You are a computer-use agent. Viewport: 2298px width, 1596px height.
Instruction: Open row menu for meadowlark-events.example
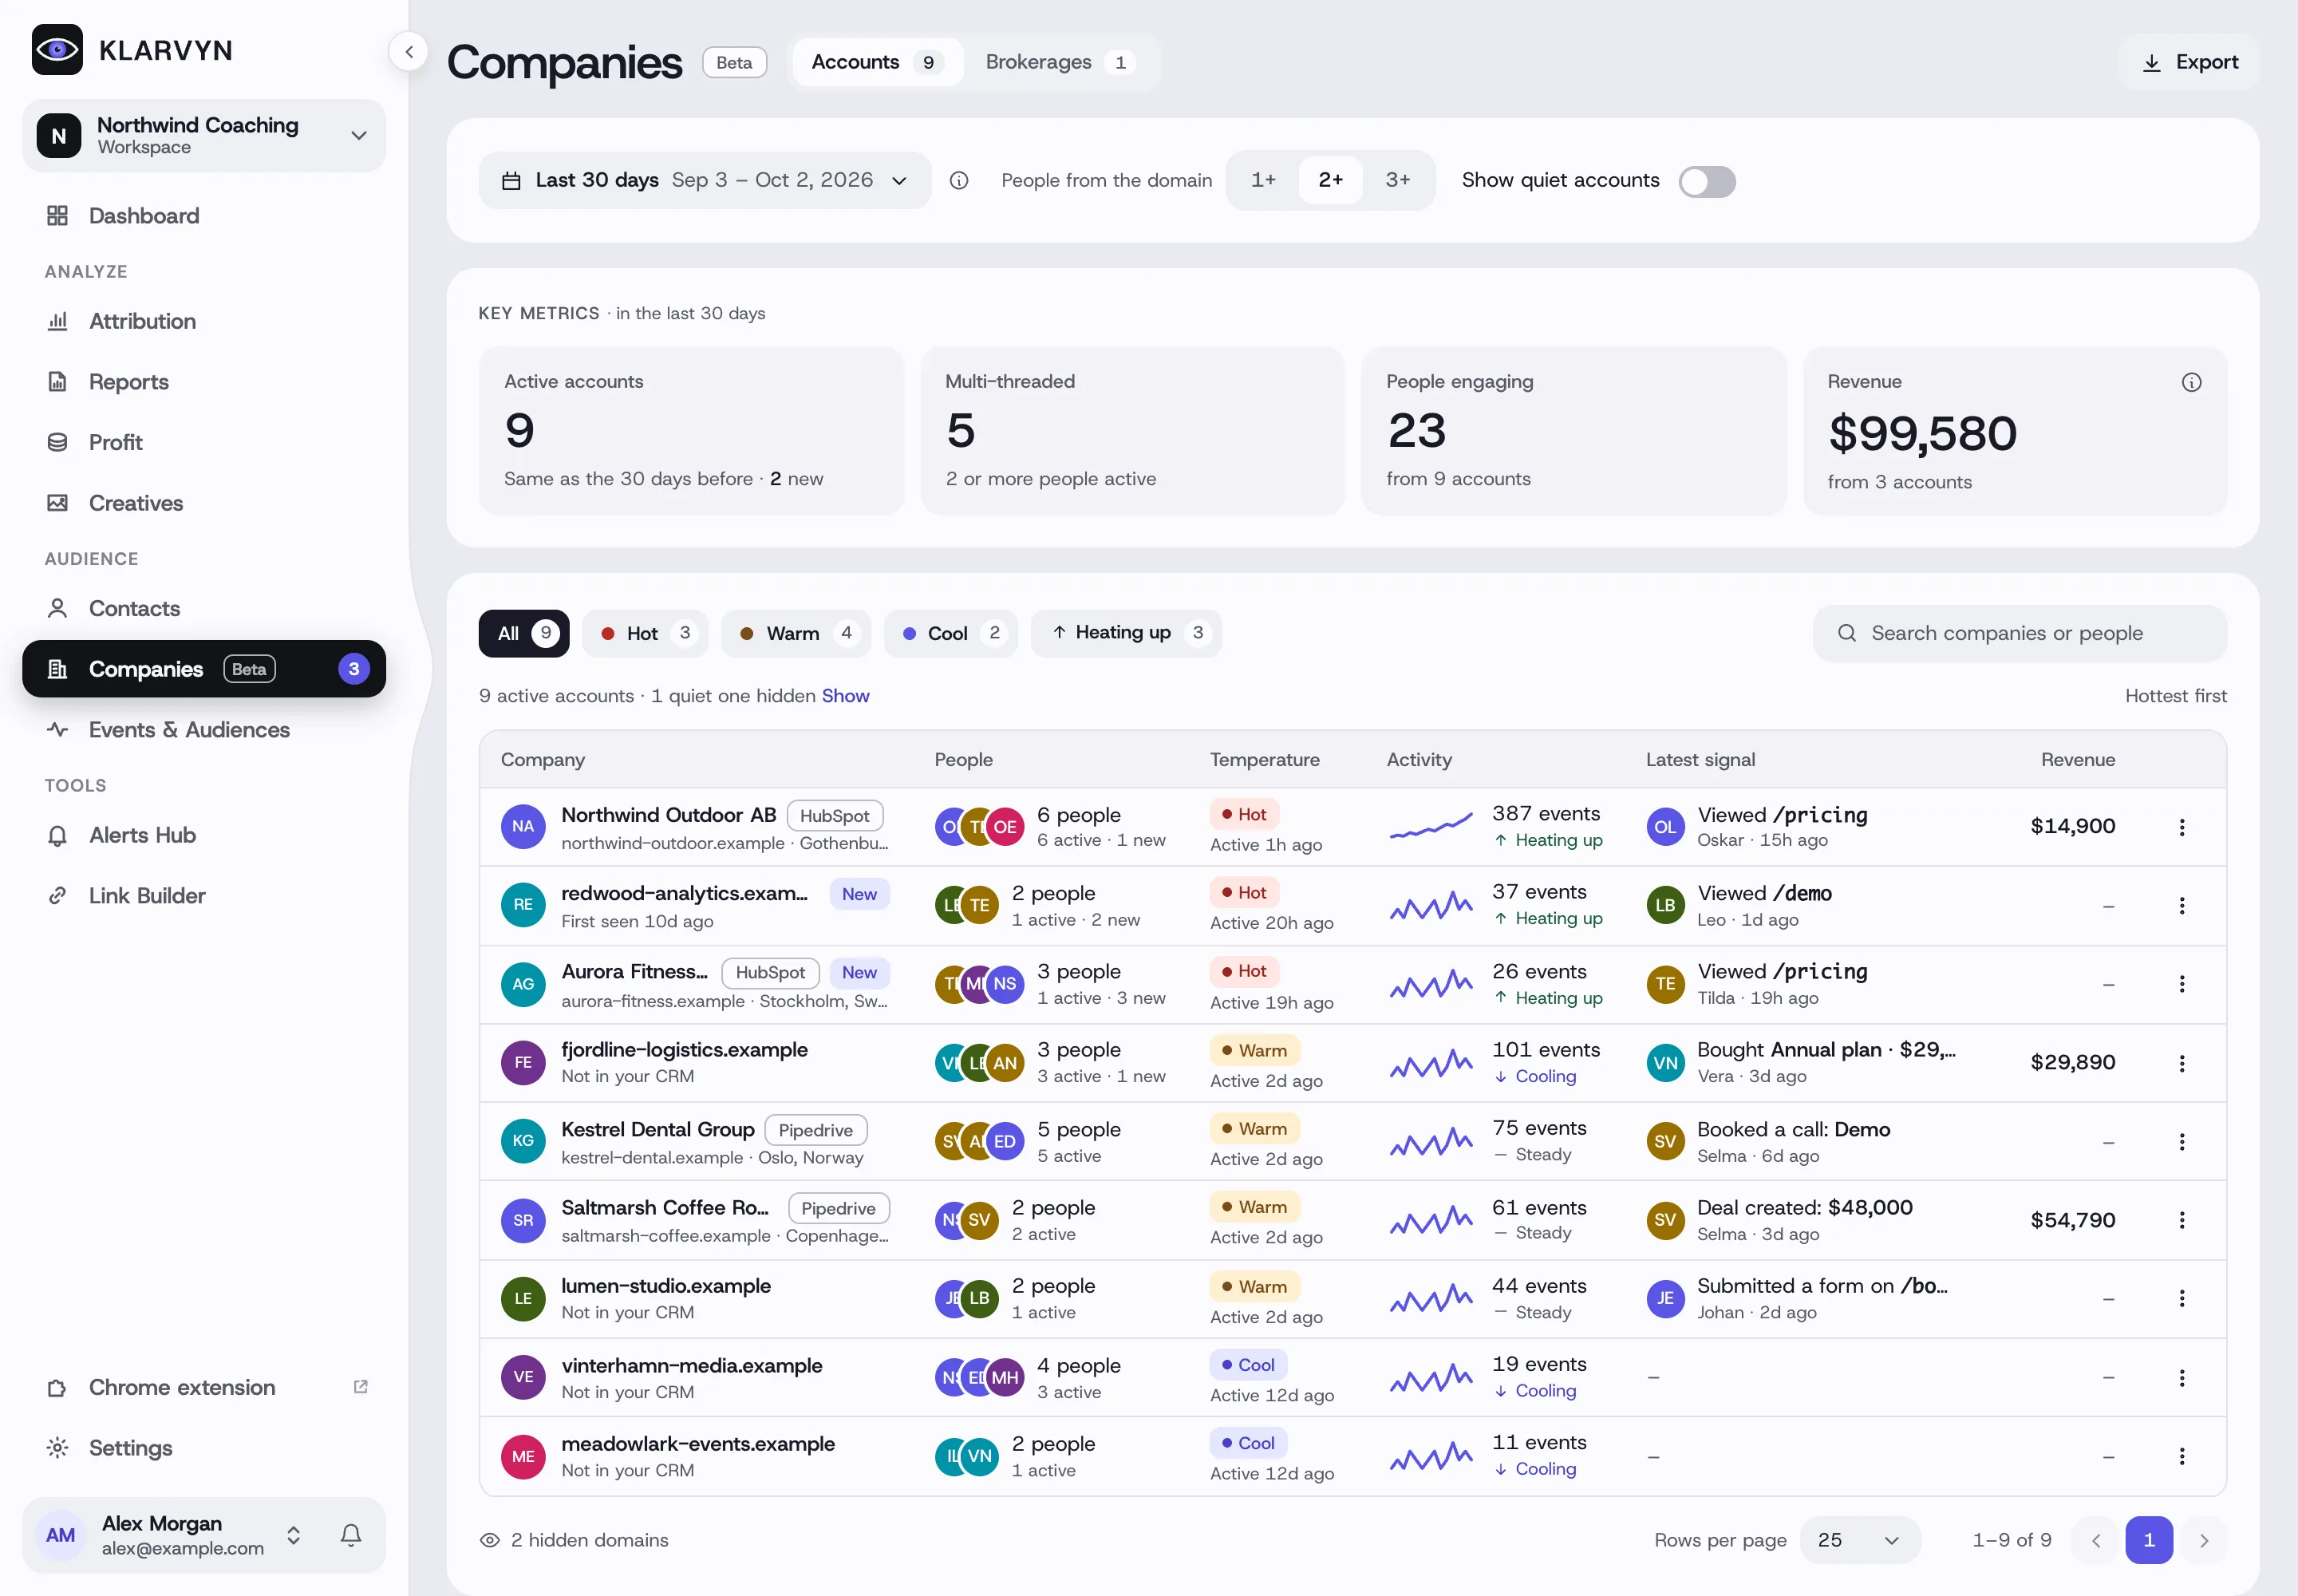click(x=2182, y=1456)
